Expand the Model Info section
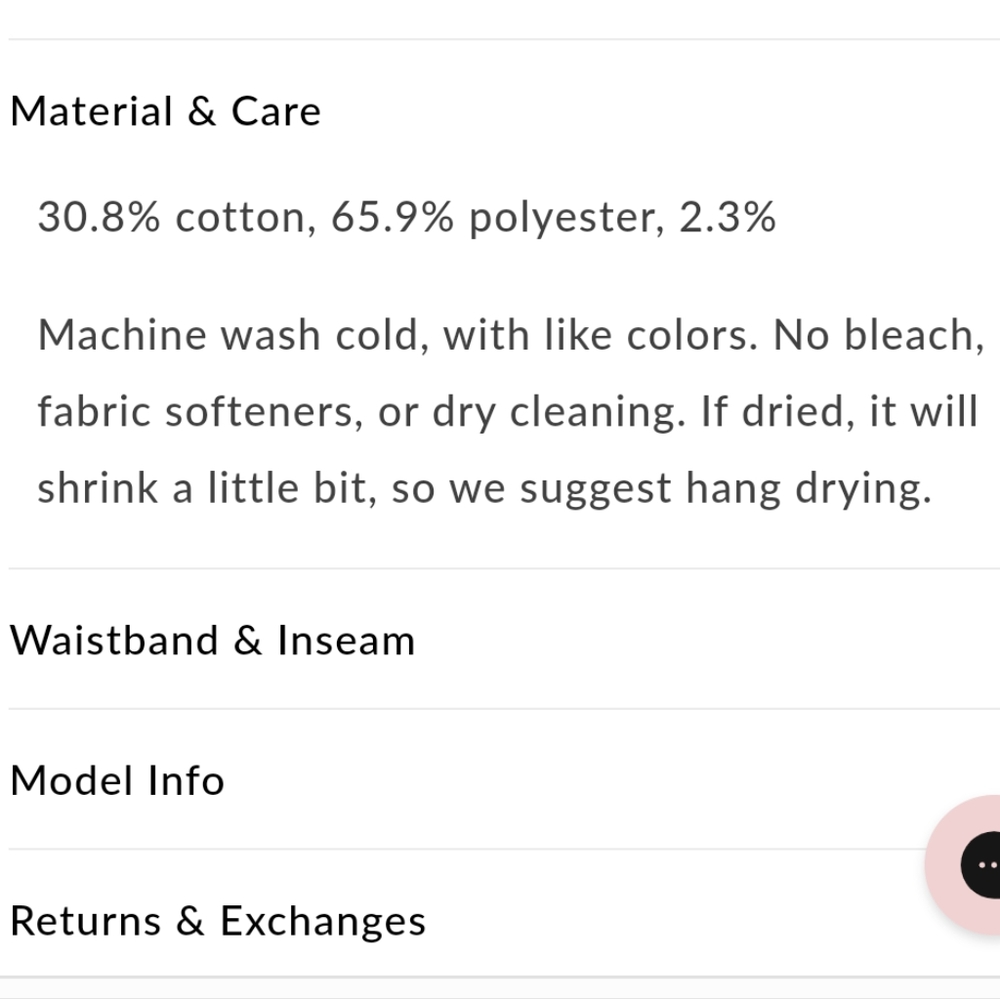Screen dimensions: 1000x999 pos(117,780)
